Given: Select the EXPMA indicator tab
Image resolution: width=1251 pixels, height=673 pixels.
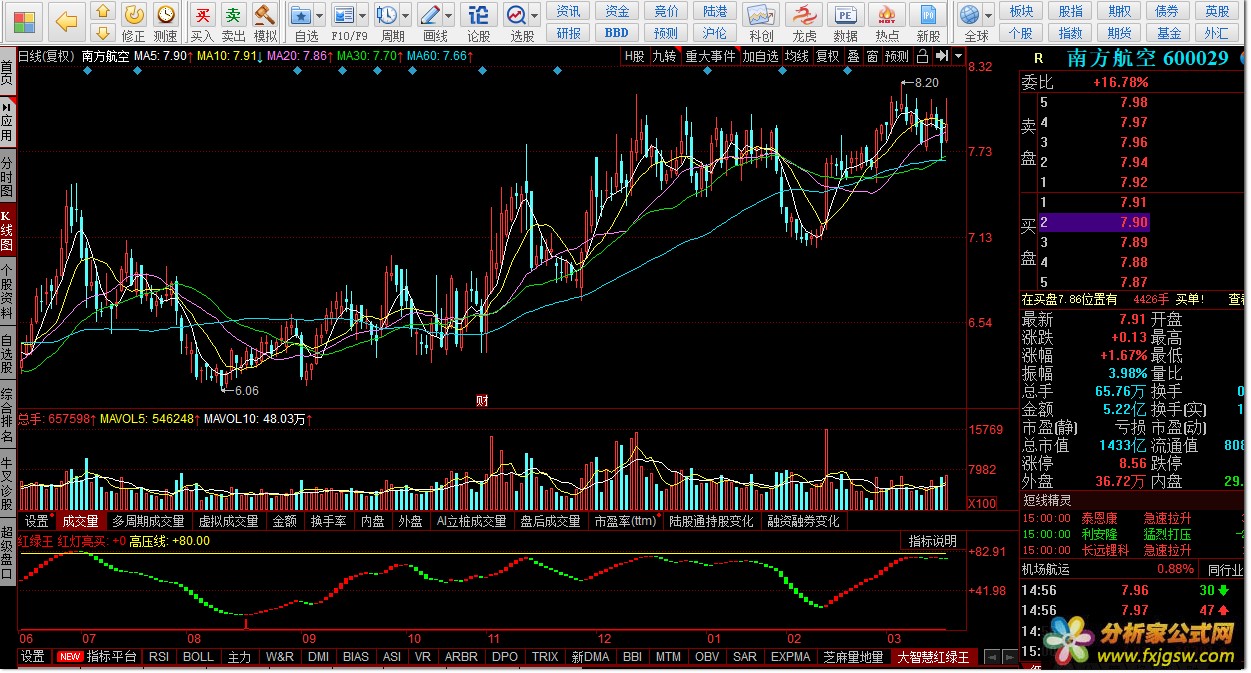Looking at the screenshot, I should pyautogui.click(x=791, y=657).
